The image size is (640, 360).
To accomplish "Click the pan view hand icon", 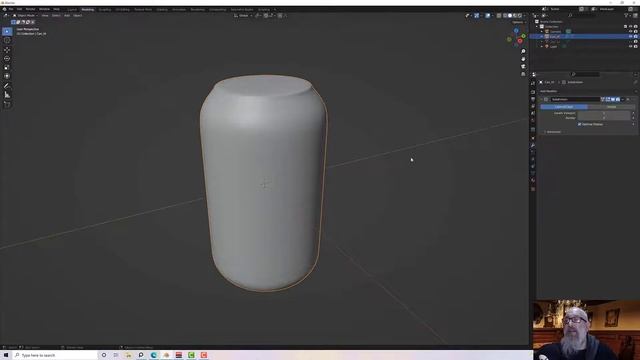I will (x=523, y=59).
